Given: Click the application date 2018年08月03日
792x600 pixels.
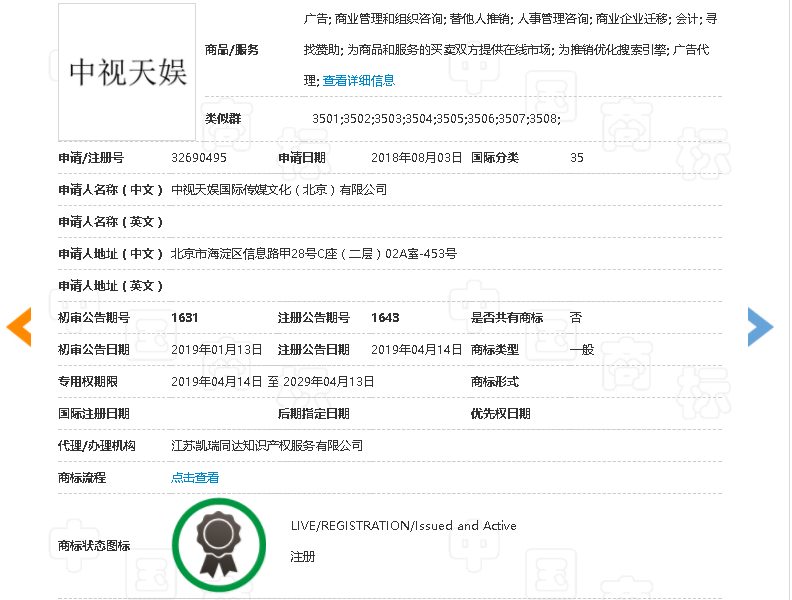Looking at the screenshot, I should [x=416, y=158].
